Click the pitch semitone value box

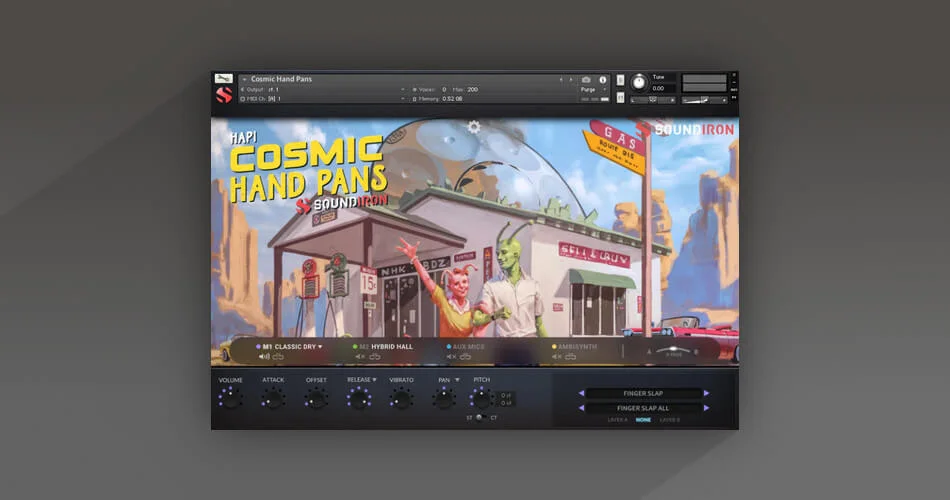507,395
